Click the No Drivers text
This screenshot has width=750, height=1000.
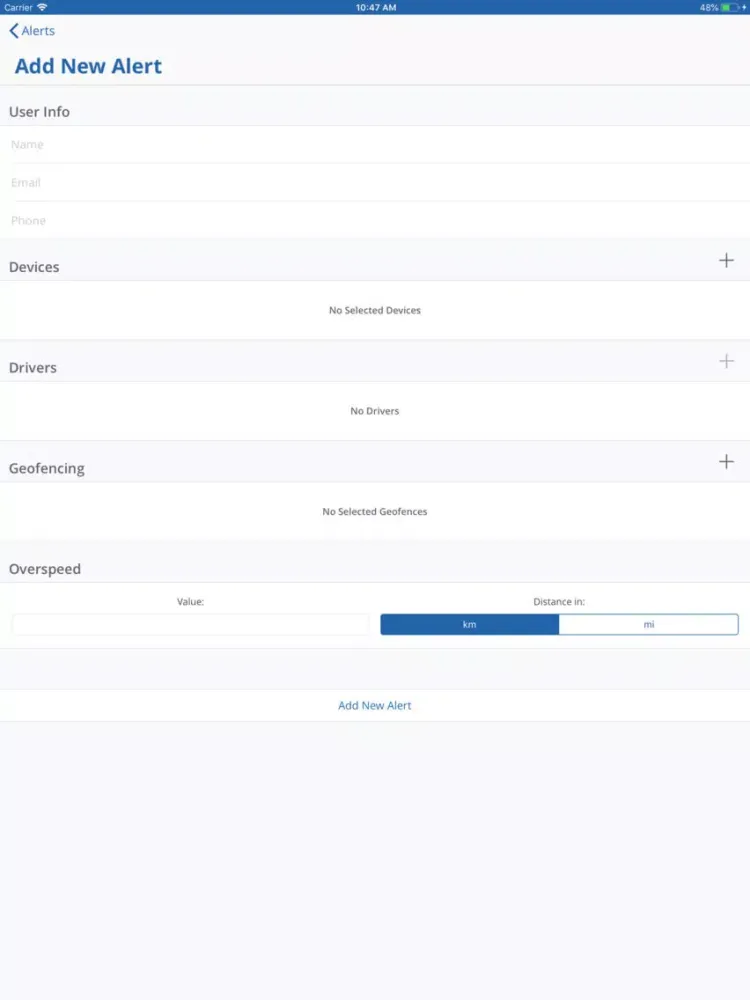[374, 411]
